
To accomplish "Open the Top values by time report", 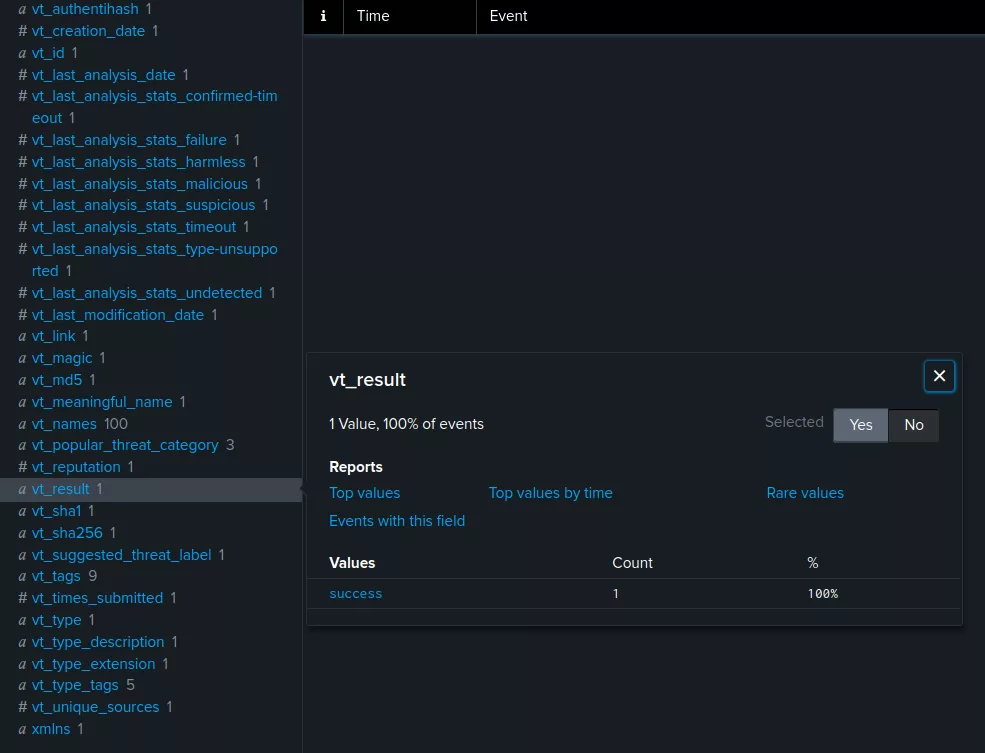I will (550, 493).
